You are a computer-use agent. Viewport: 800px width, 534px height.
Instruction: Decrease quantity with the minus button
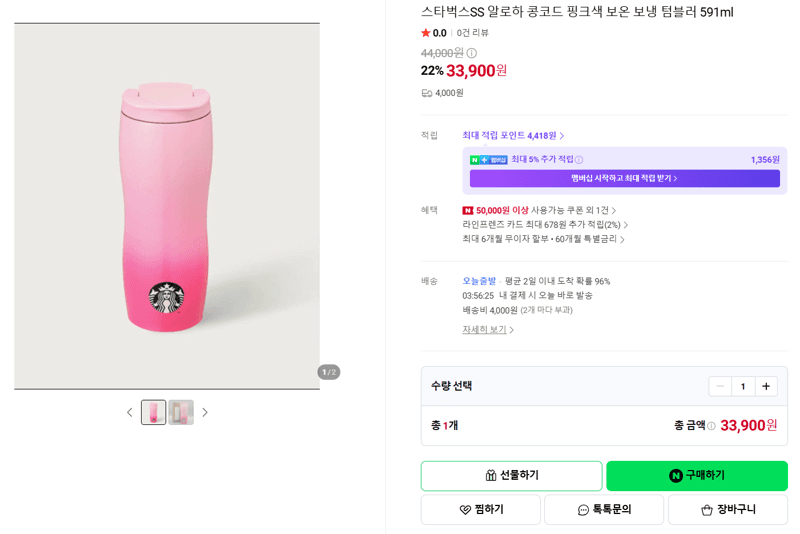(x=720, y=387)
